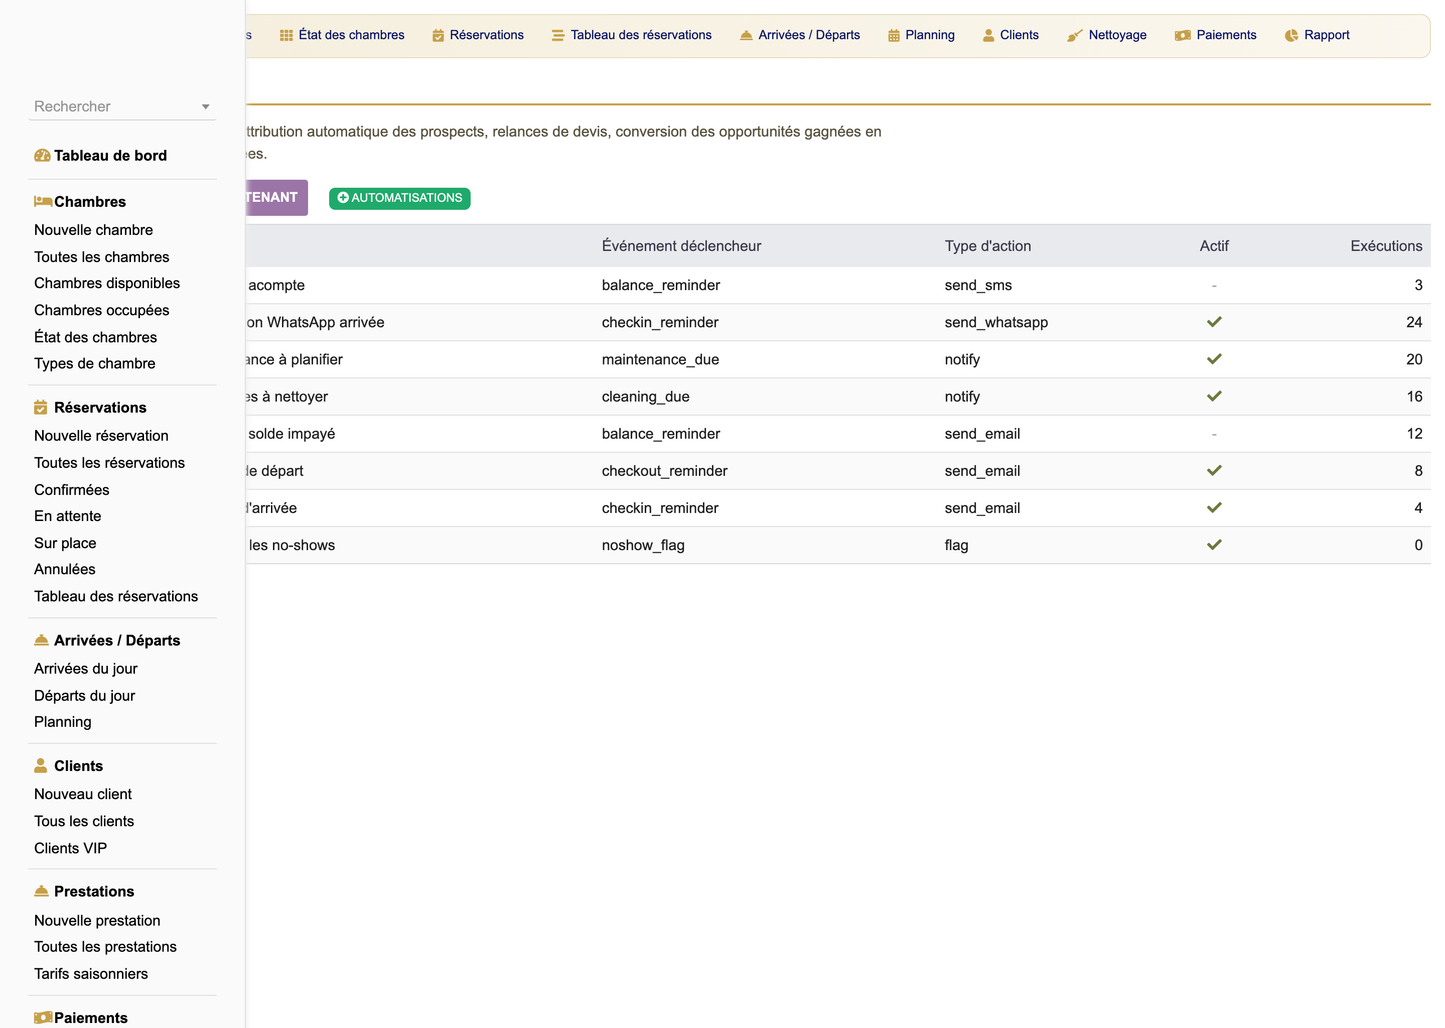Open Nouvelle prestation link
The width and height of the screenshot is (1445, 1028).
coord(97,921)
